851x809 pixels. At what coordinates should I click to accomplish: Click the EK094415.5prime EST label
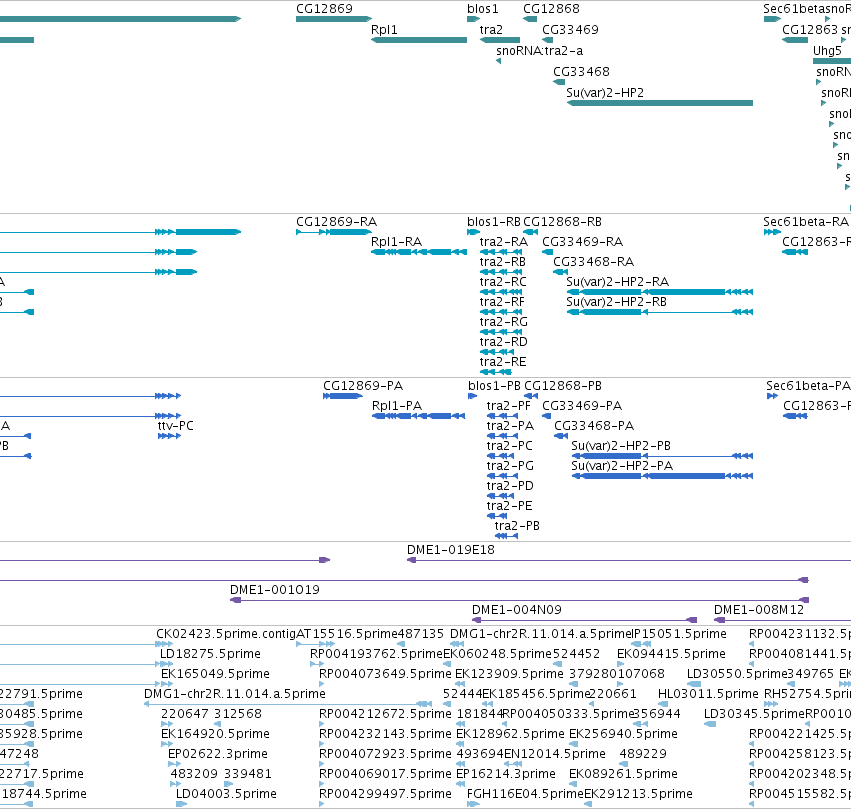pyautogui.click(x=671, y=654)
